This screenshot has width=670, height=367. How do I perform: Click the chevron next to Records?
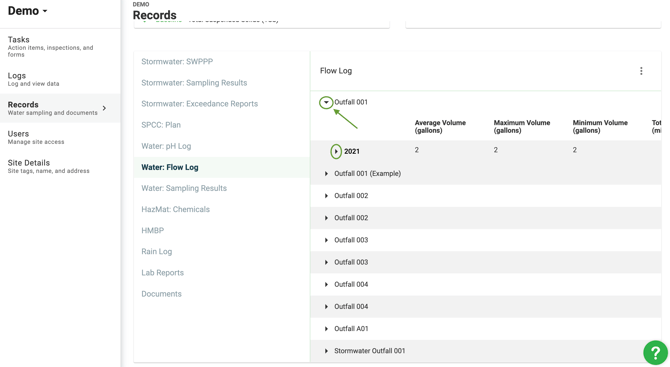pos(104,108)
